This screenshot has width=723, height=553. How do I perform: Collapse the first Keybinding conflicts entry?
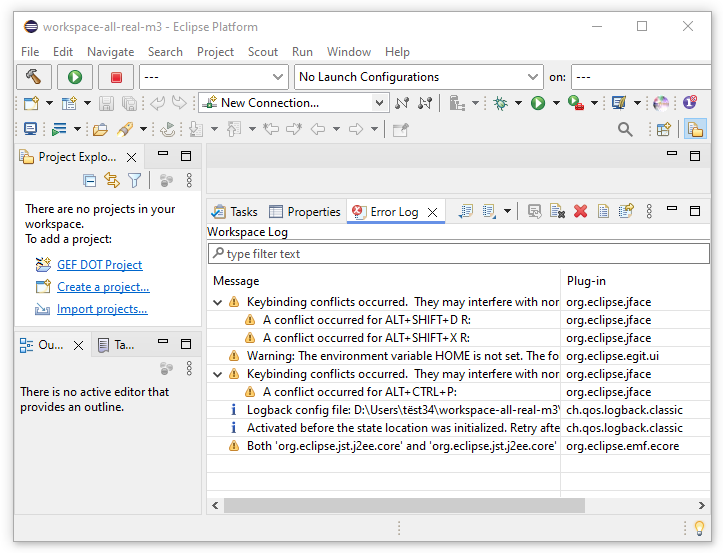coord(218,302)
